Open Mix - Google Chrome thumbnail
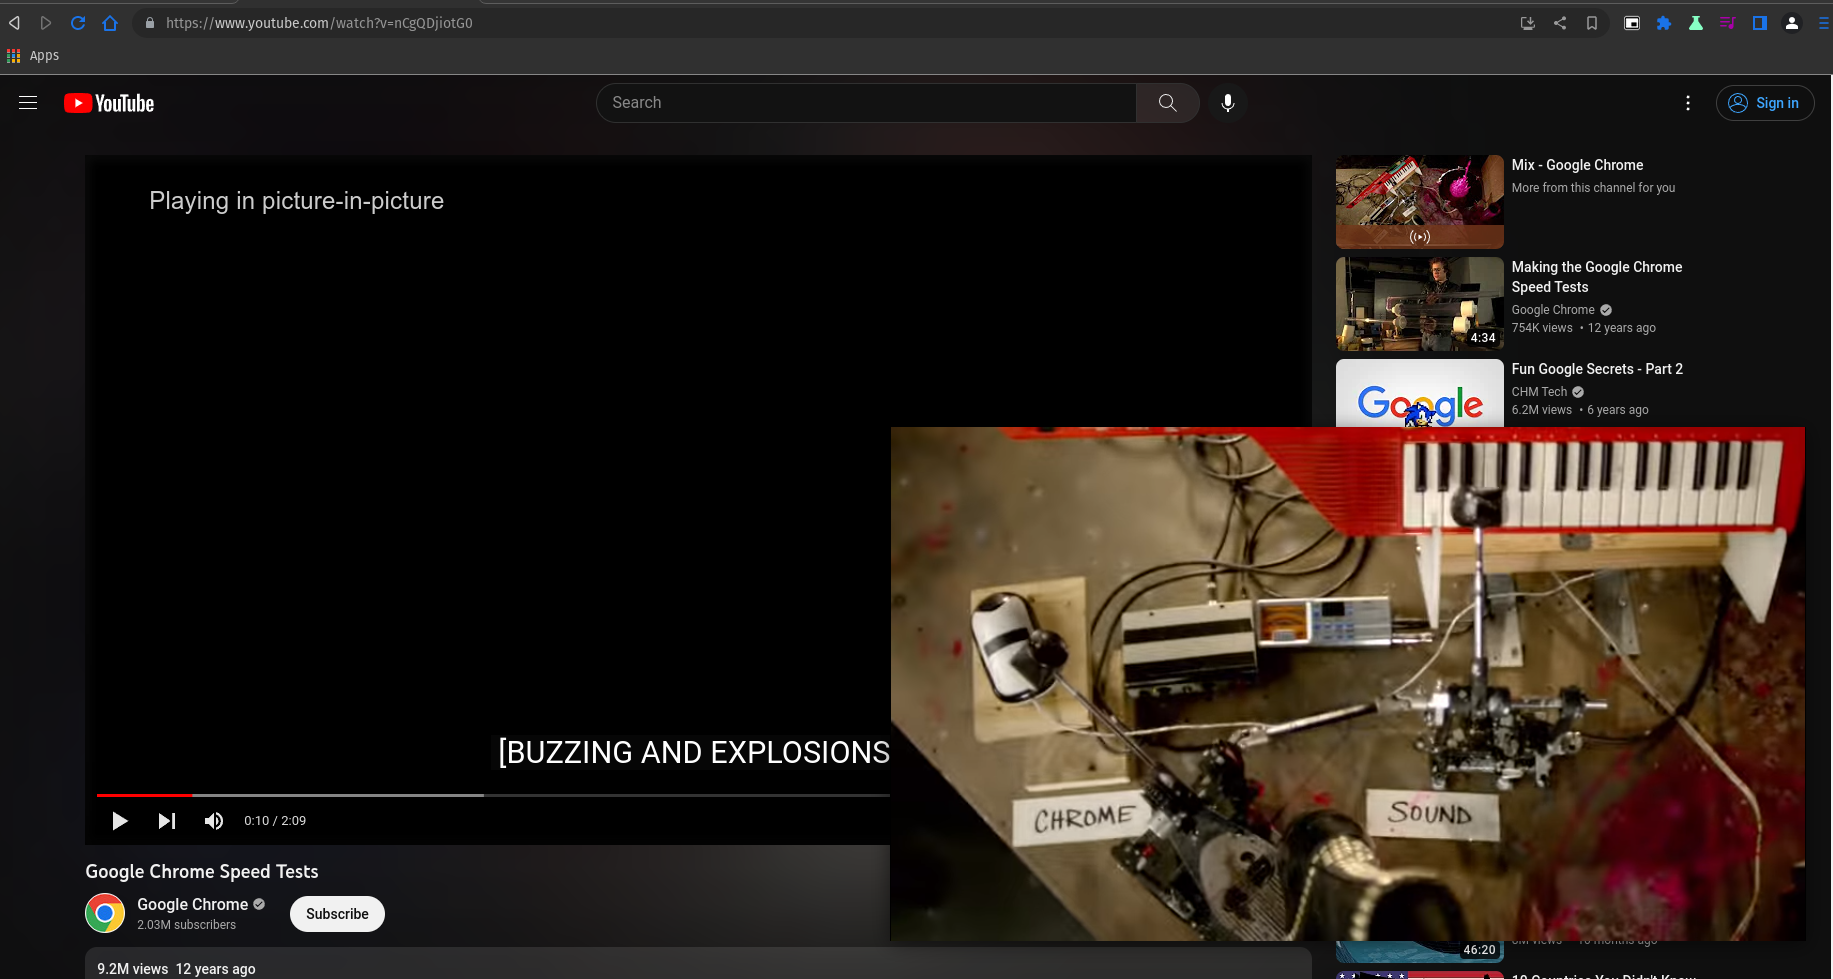This screenshot has height=979, width=1833. (x=1420, y=202)
